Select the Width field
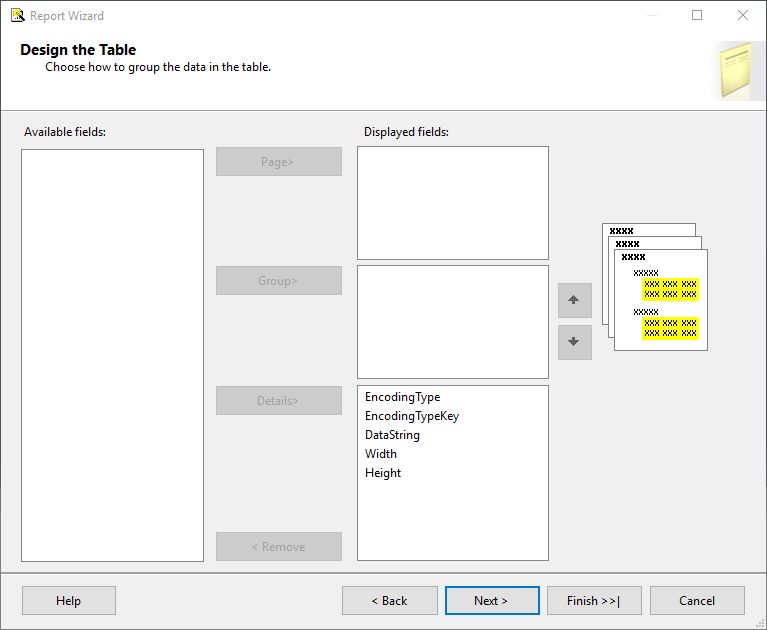 [x=381, y=454]
